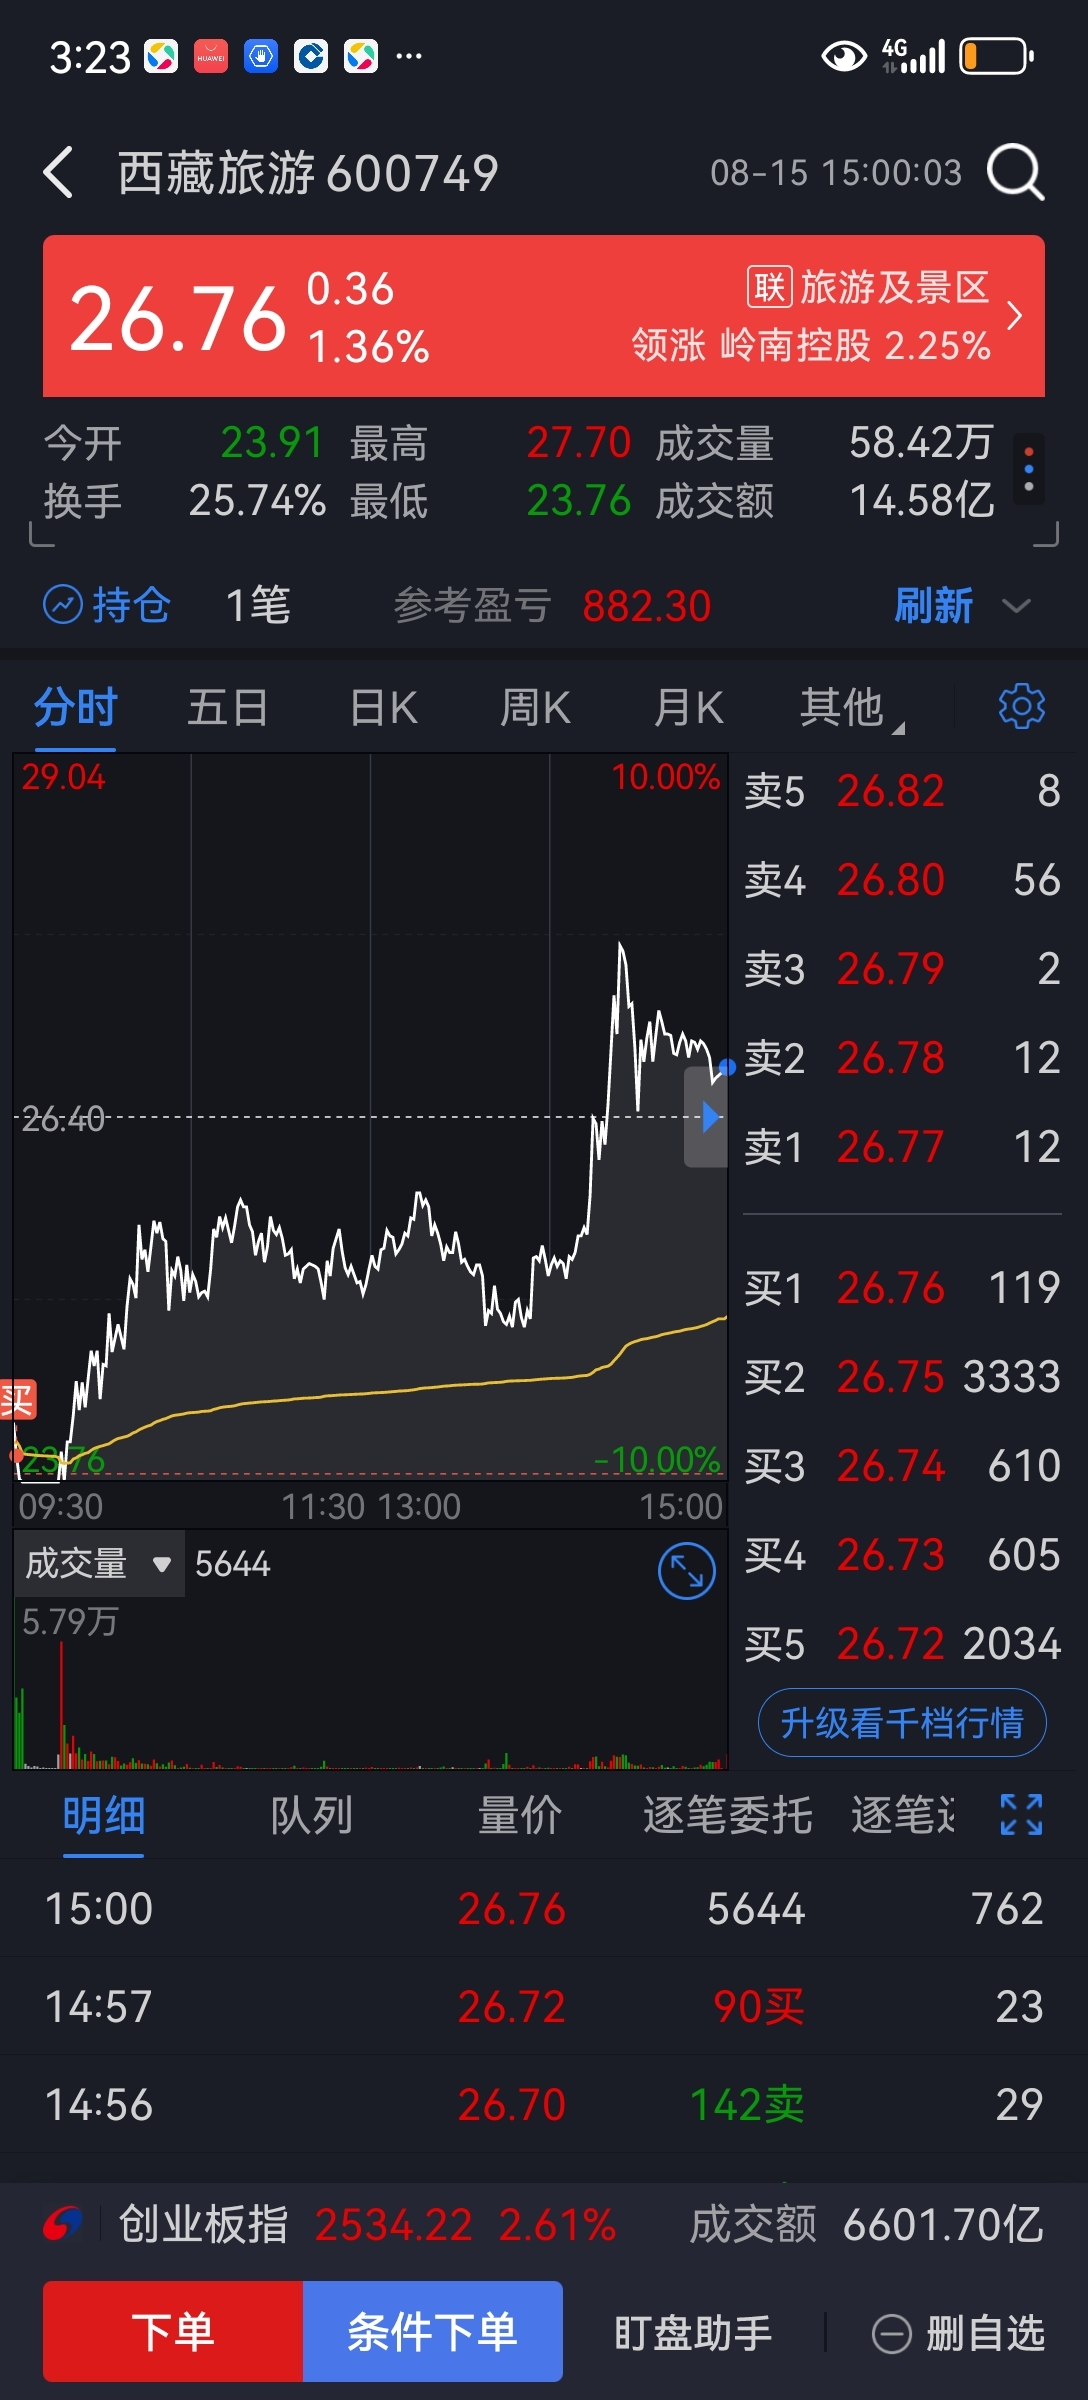Tap the Huawei notification icon in status bar
Screen dimensions: 1088x2400
pyautogui.click(x=211, y=56)
